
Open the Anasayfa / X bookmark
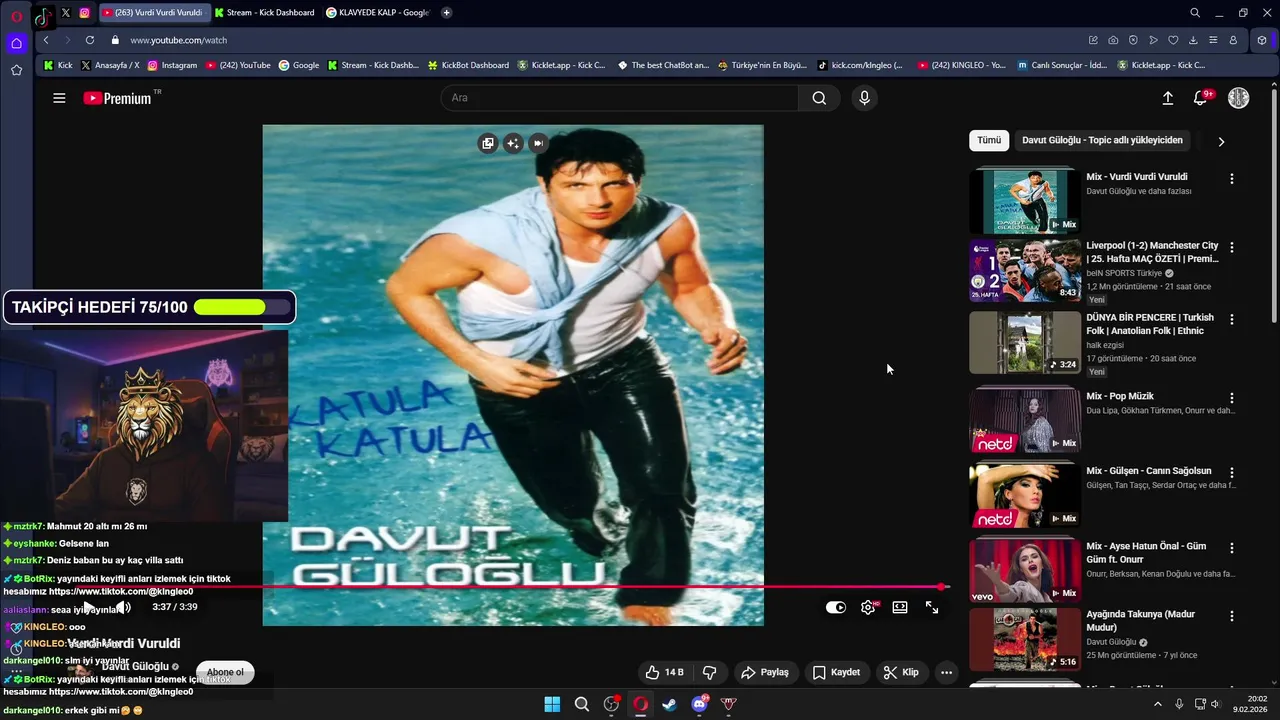pos(110,65)
